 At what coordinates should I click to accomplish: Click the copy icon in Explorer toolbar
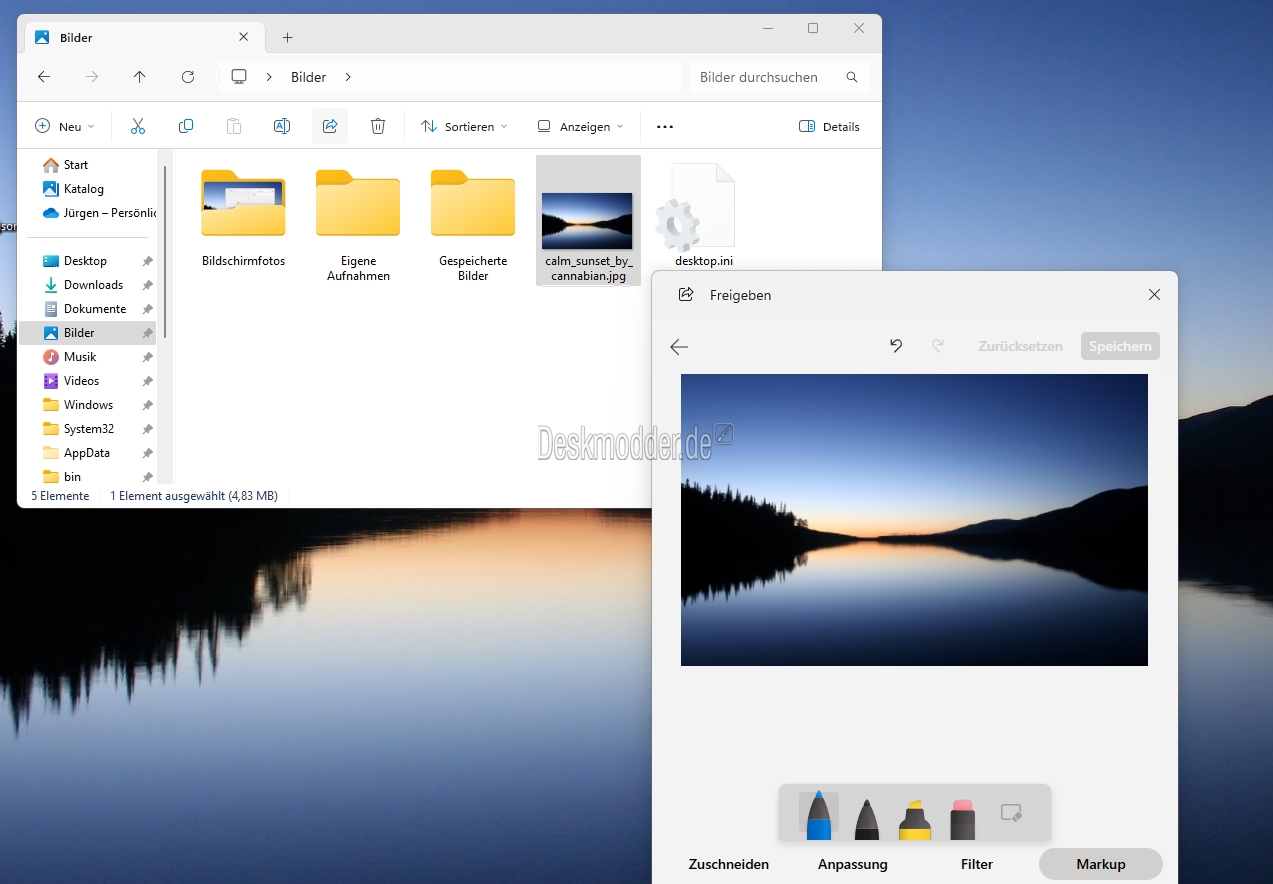coord(186,126)
